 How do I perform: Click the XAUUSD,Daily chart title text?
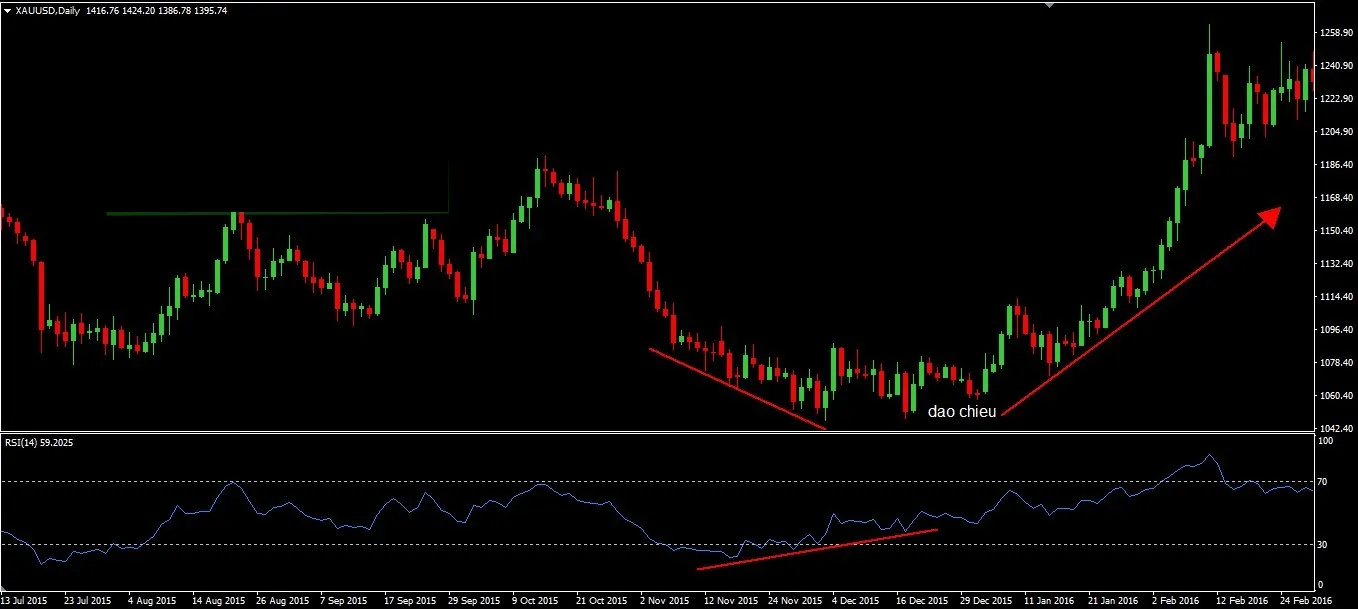[48, 9]
